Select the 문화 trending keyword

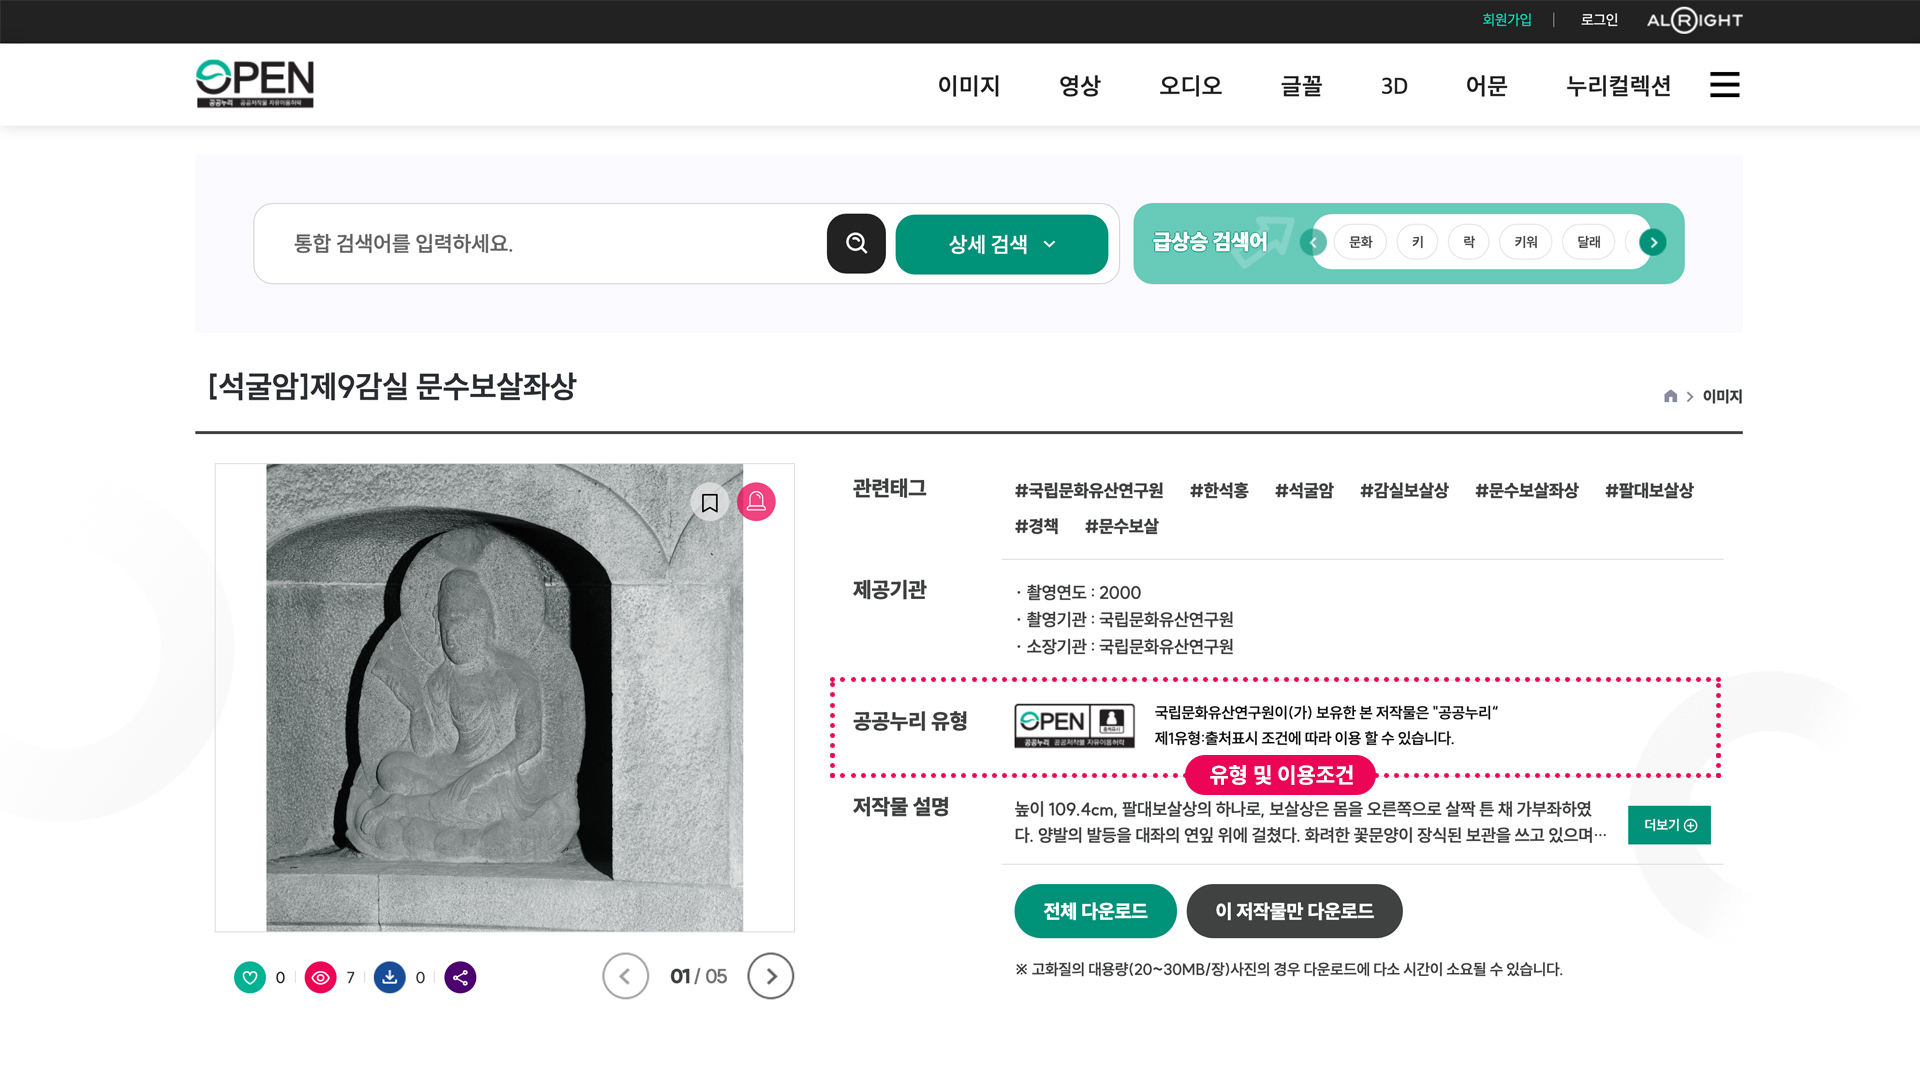(1361, 242)
